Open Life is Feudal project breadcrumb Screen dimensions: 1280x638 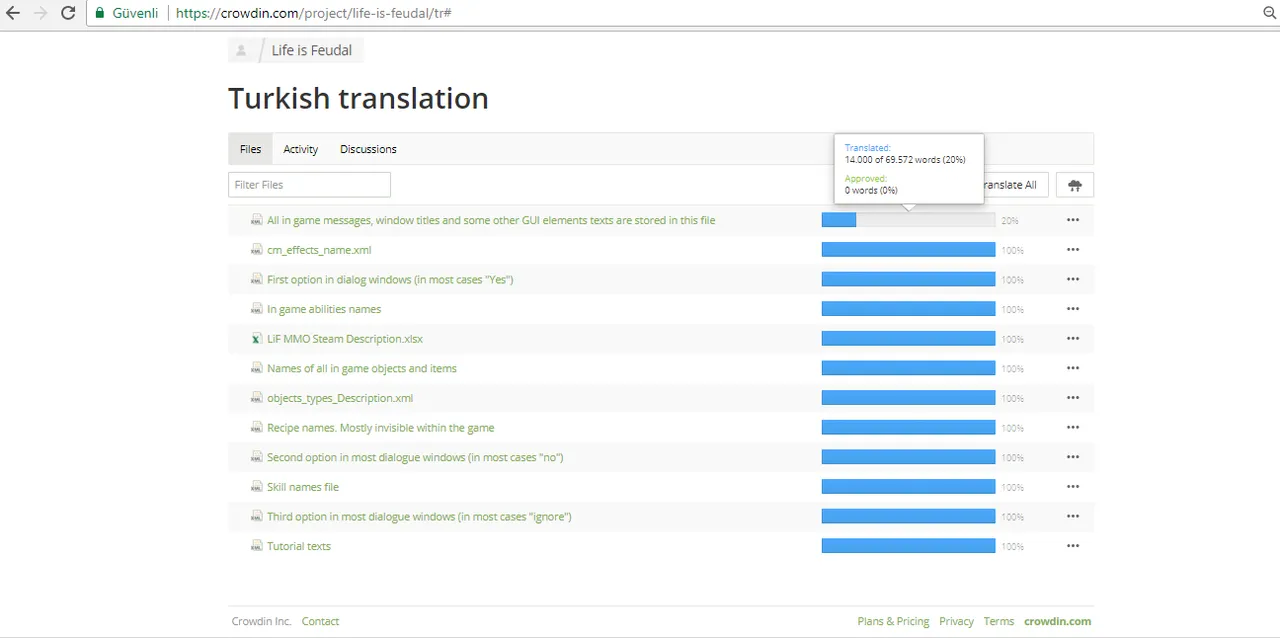click(x=312, y=51)
